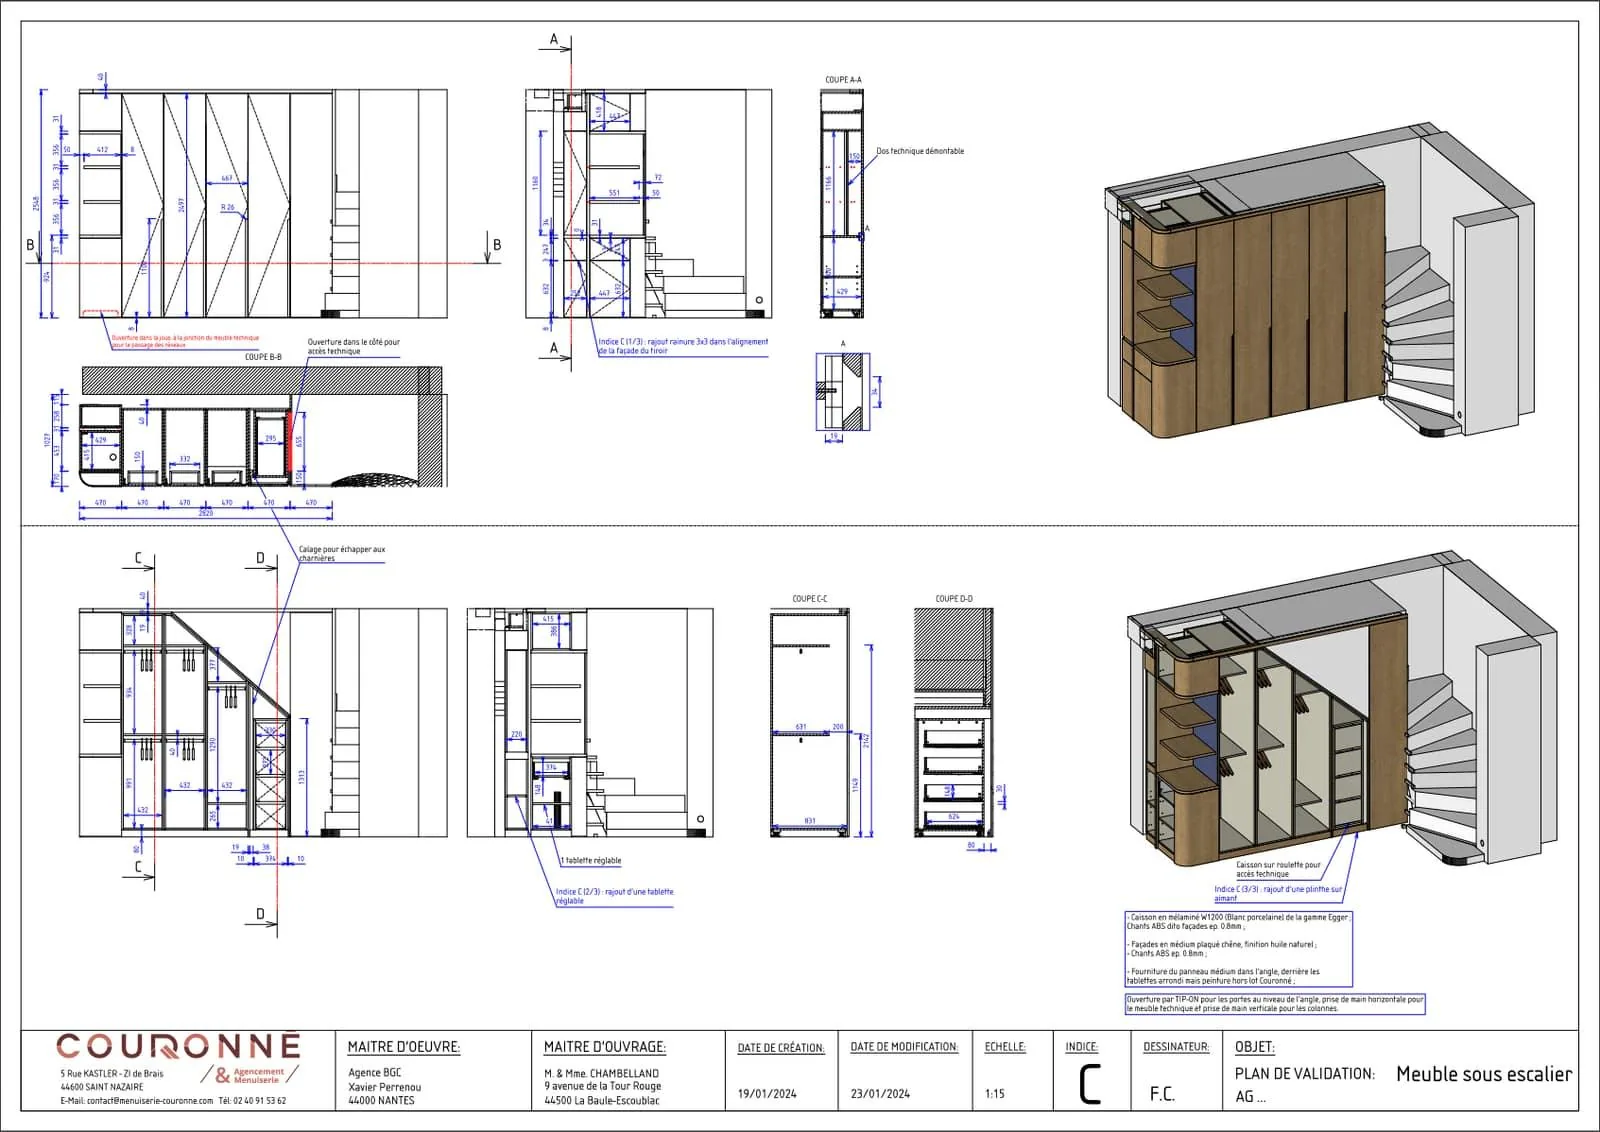Click the modification date "23/01/2024"
Image resolution: width=1600 pixels, height=1132 pixels.
[x=880, y=1093]
